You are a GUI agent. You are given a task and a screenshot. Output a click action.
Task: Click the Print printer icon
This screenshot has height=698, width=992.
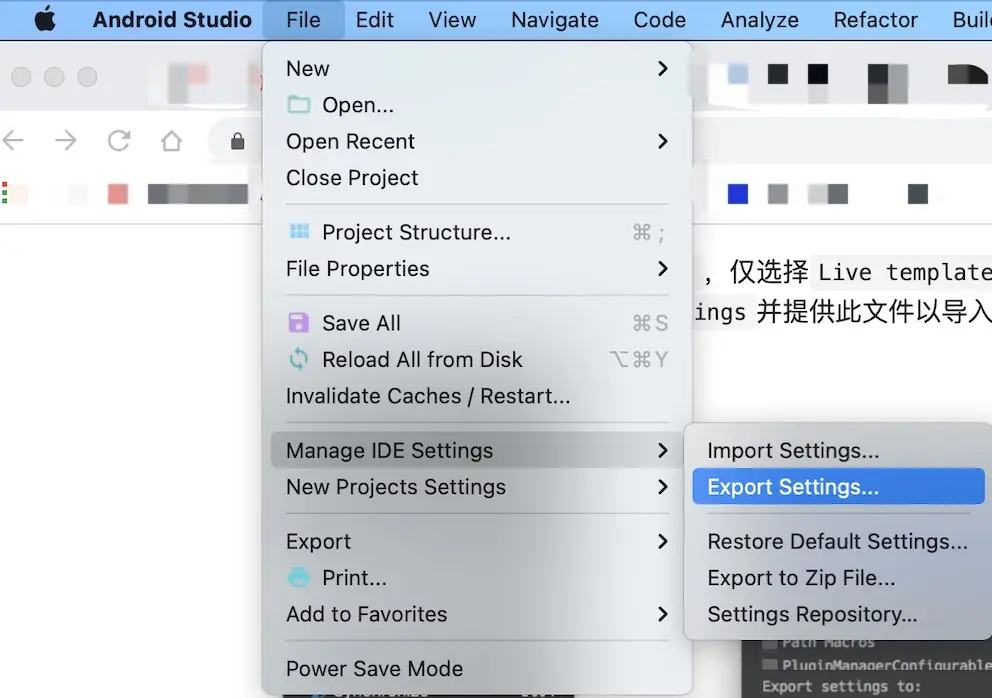point(299,578)
